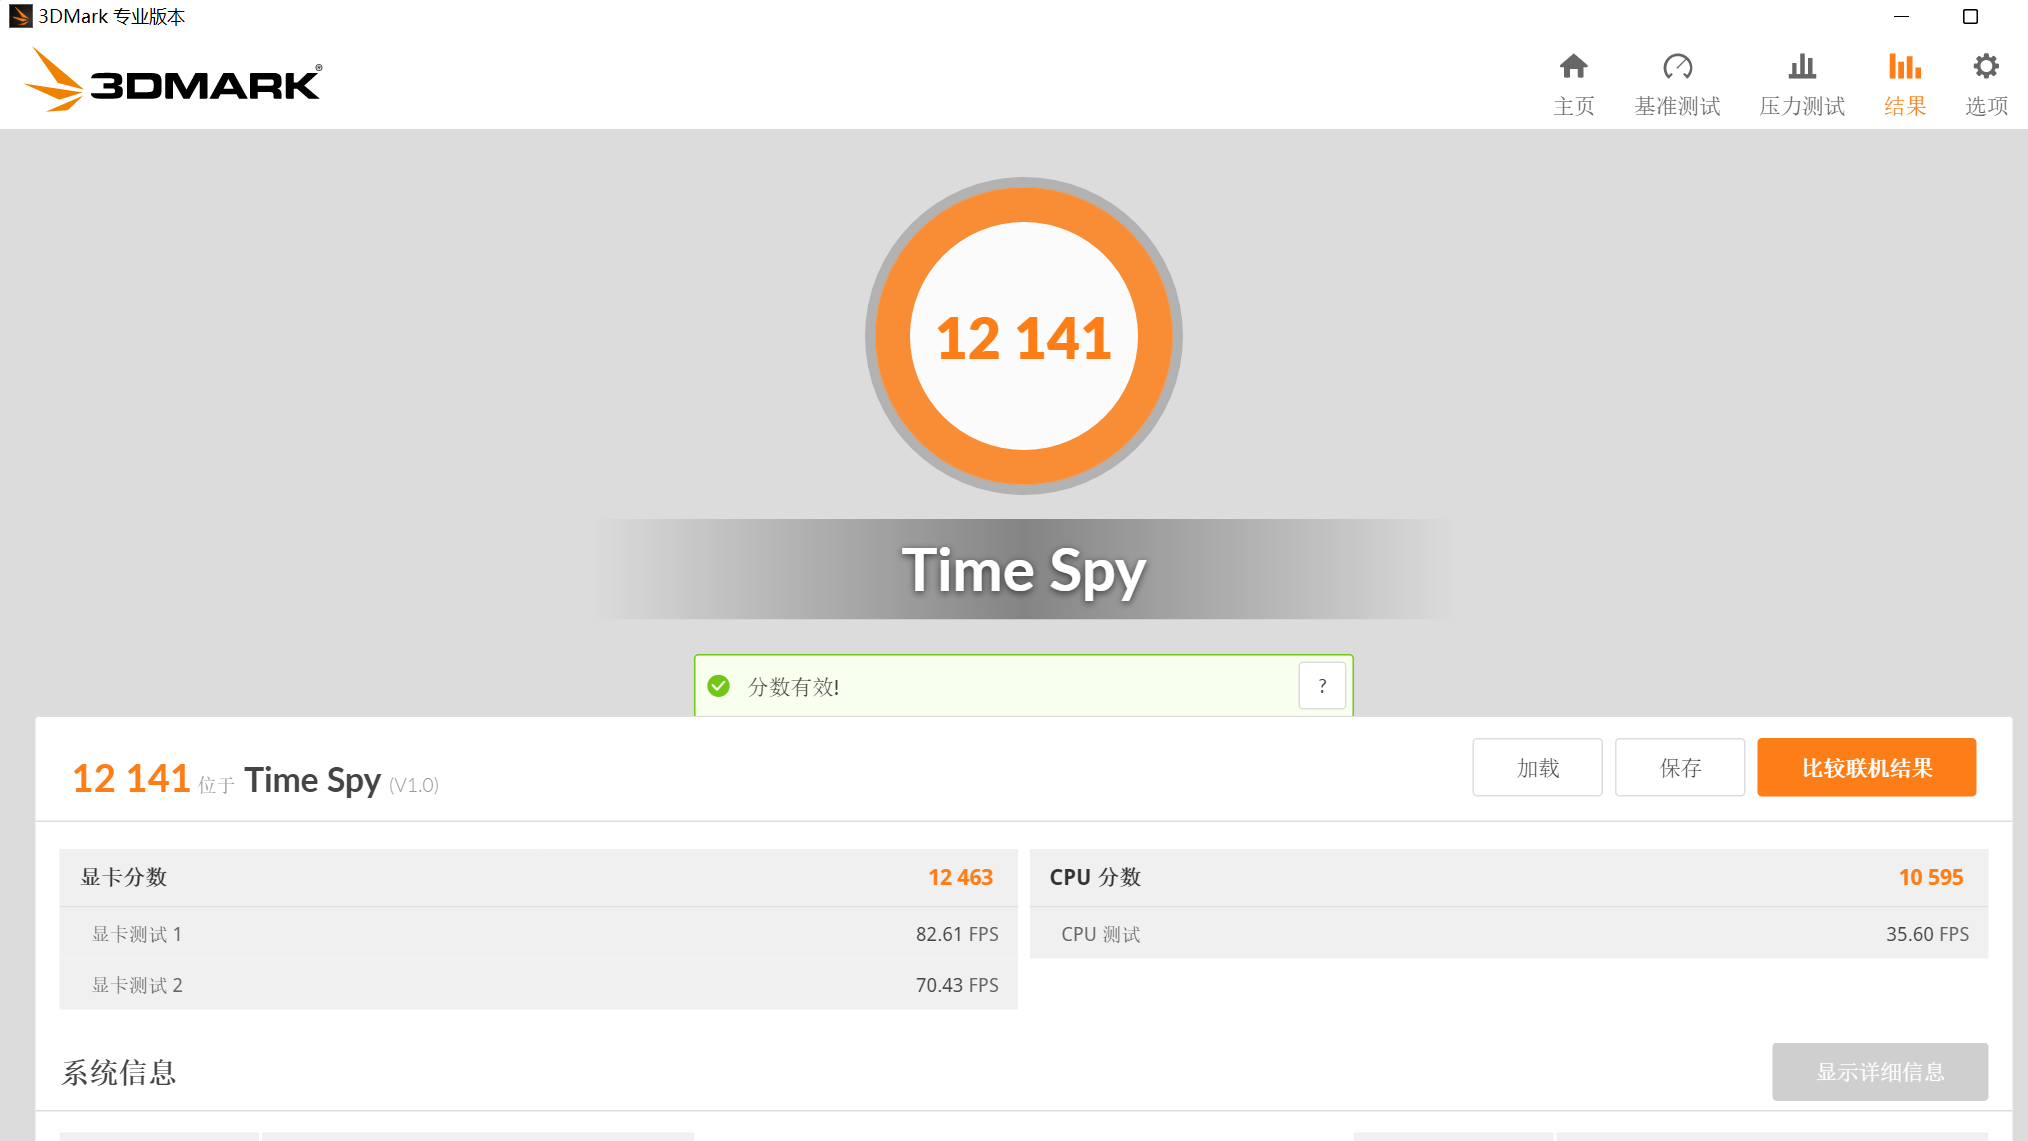Open the 基准测试 benchmark gauge icon
The image size is (2028, 1141).
[1677, 67]
